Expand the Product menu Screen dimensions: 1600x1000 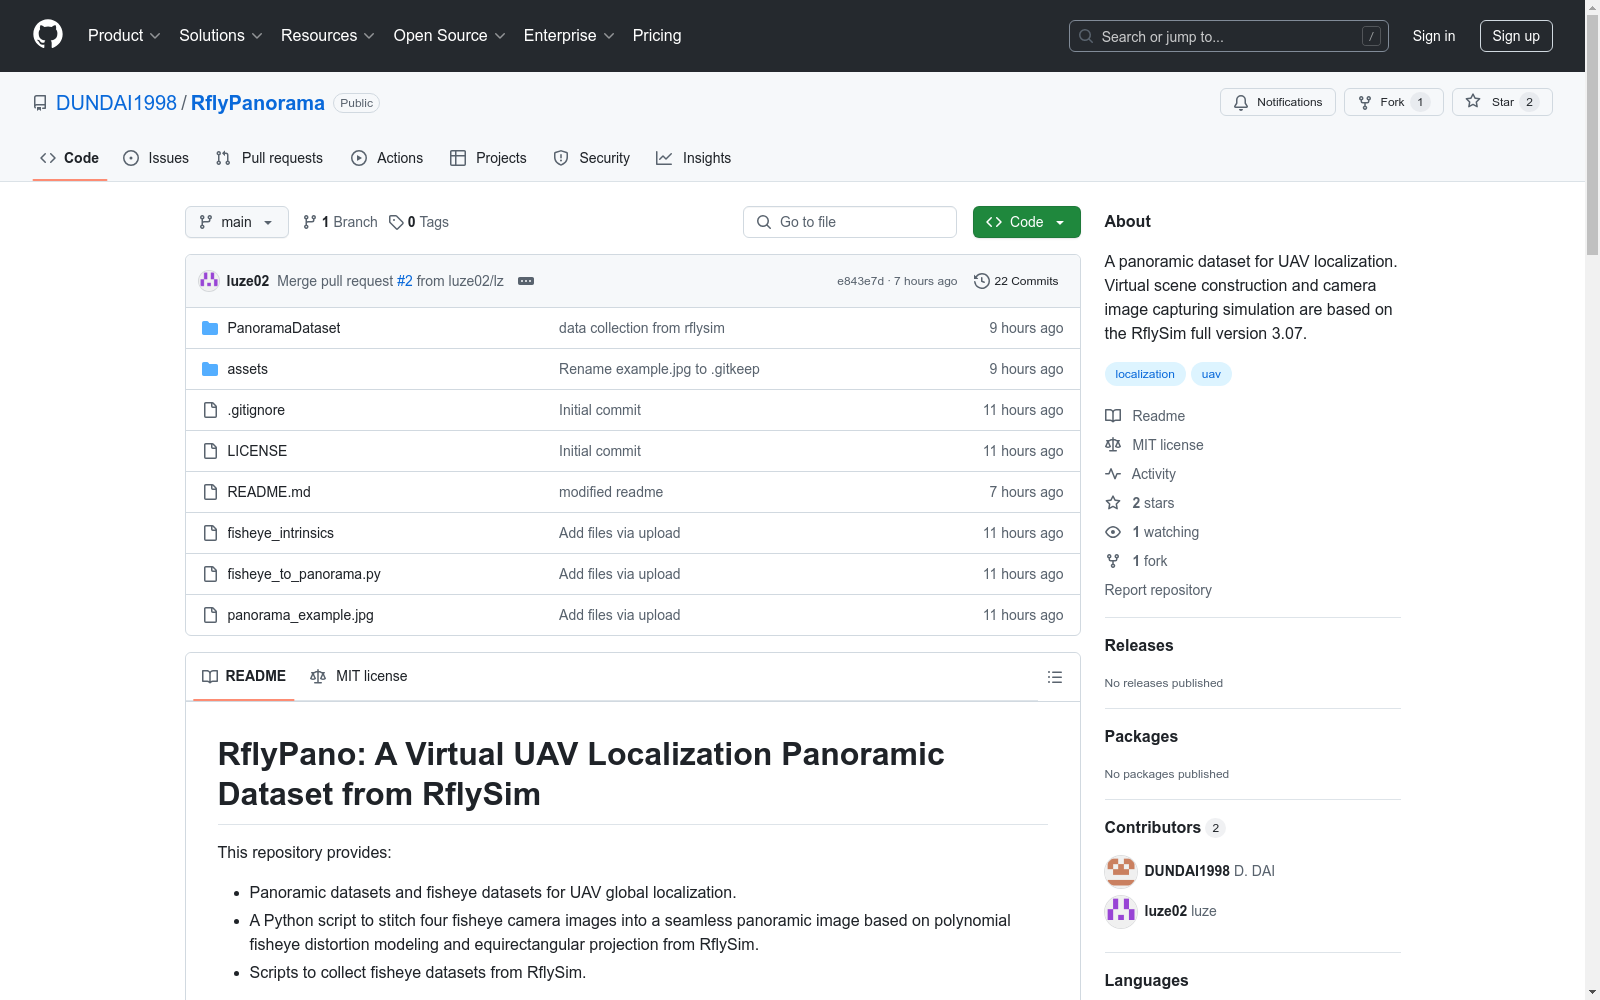(x=124, y=35)
